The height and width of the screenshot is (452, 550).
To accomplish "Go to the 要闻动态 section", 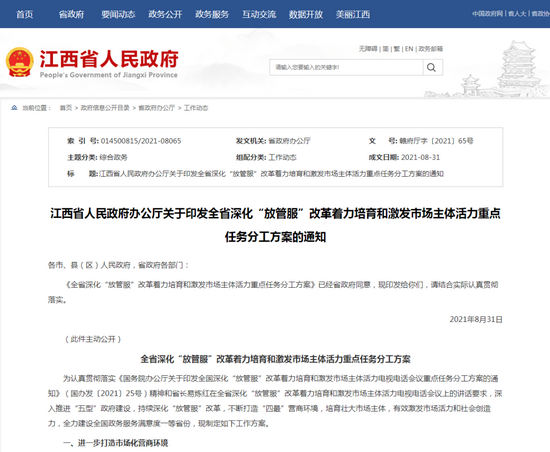I will coord(118,14).
